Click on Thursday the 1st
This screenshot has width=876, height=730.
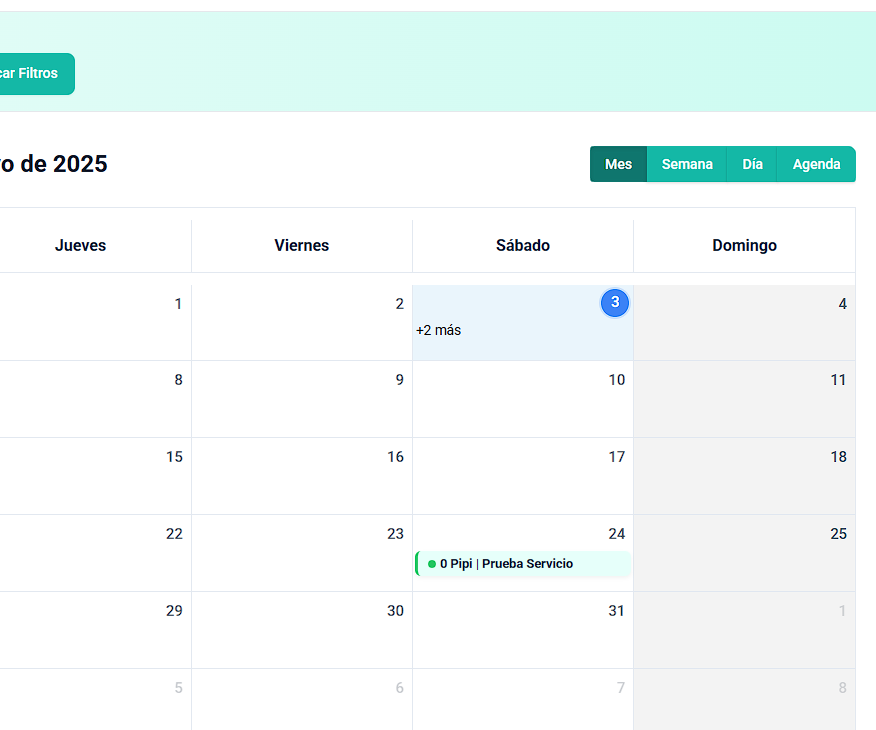click(x=95, y=322)
